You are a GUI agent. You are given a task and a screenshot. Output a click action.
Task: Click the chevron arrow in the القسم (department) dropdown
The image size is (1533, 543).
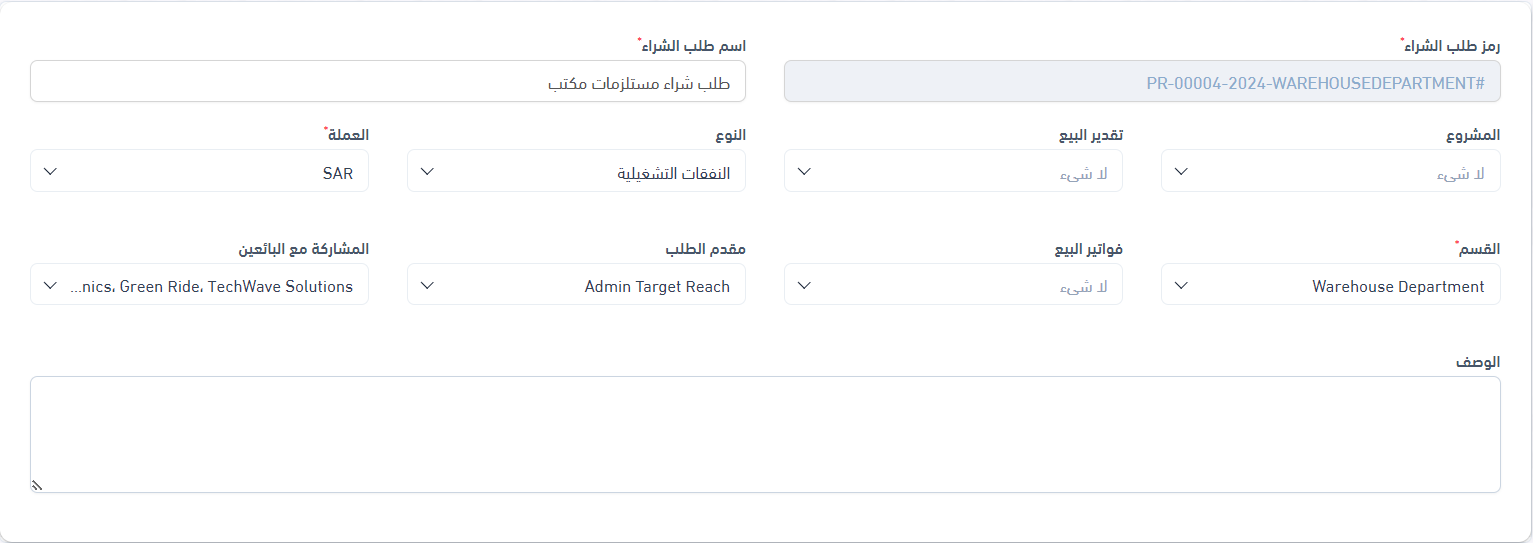pos(1181,286)
